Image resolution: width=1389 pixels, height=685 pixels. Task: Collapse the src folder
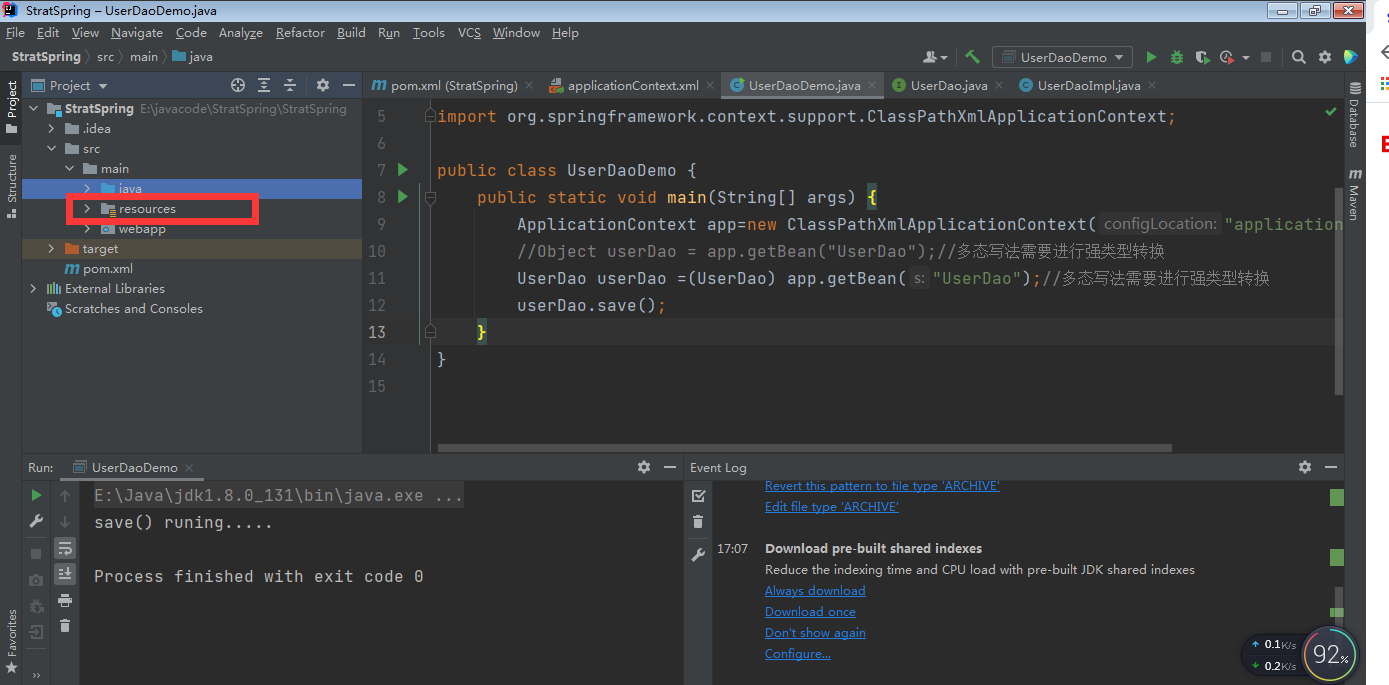52,149
